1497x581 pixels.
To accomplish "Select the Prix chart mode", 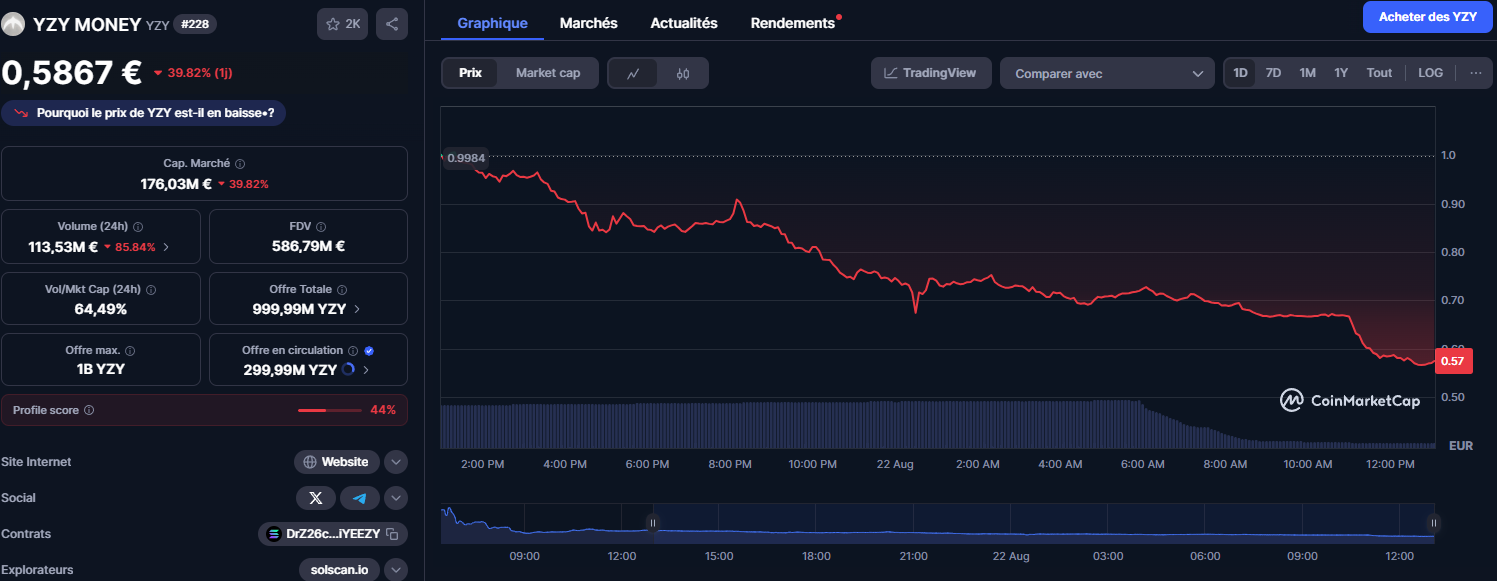I will coord(470,73).
